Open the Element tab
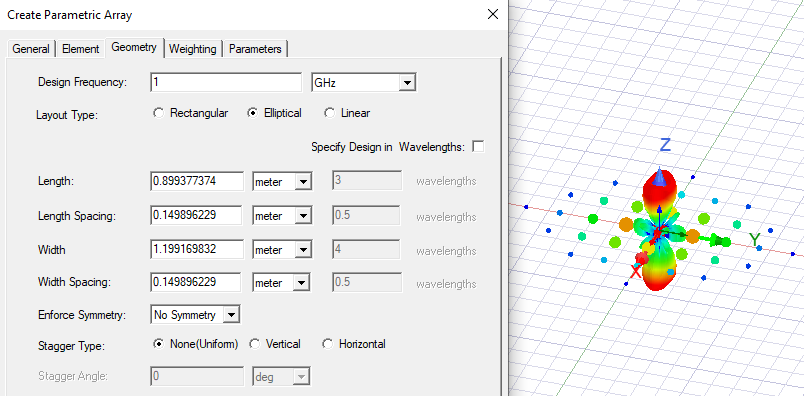Screen dimensions: 804x396 [x=81, y=49]
